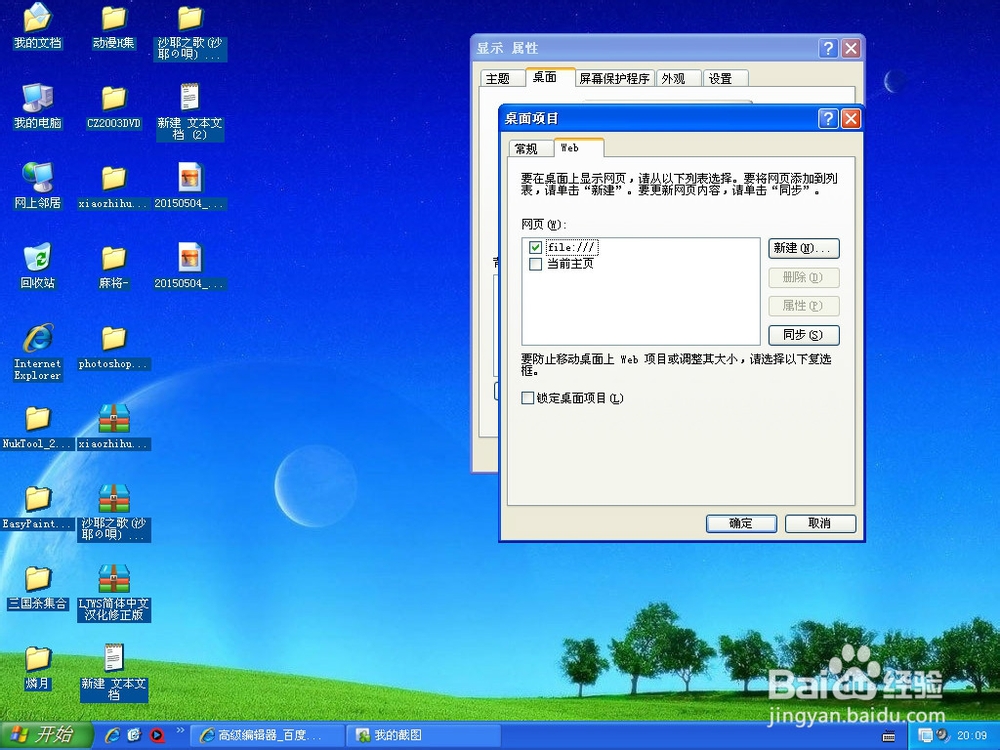Click the 同步(S) button
The image size is (1000, 750).
[803, 334]
